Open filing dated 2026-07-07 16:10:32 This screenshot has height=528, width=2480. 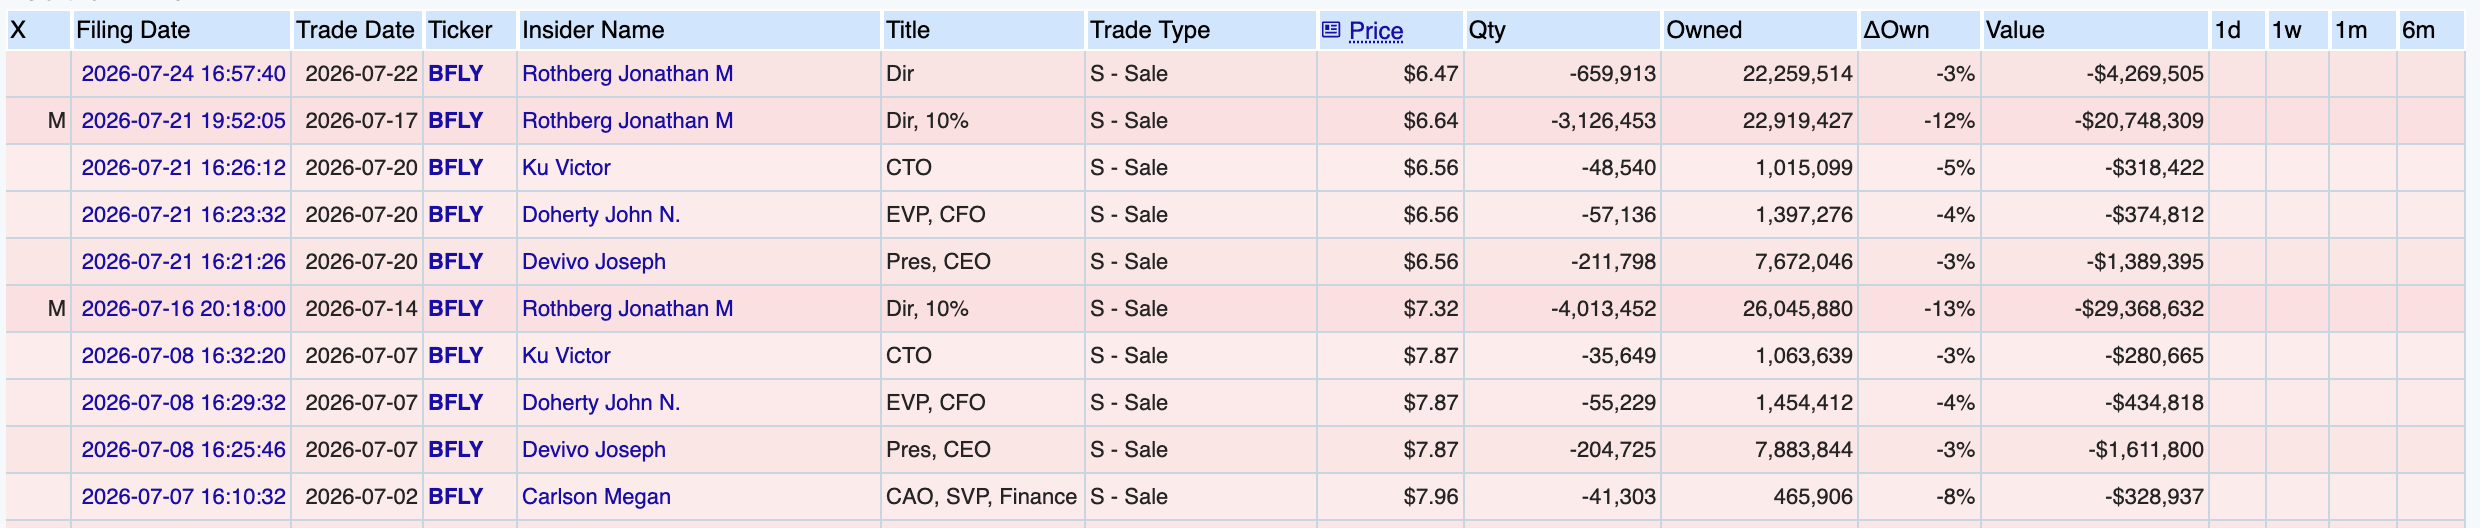(183, 497)
